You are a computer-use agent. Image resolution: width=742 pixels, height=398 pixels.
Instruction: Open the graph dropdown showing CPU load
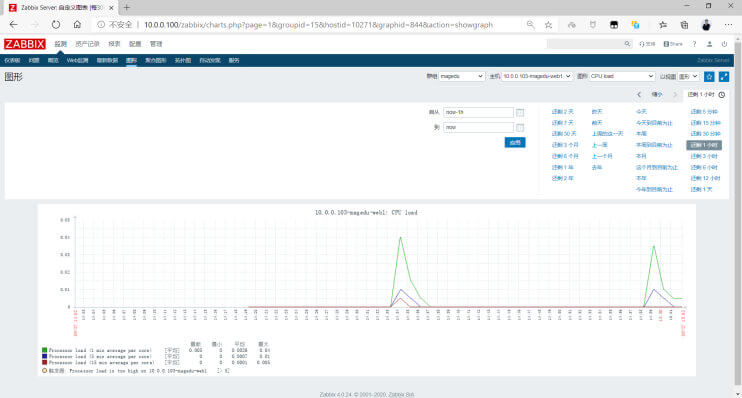622,76
